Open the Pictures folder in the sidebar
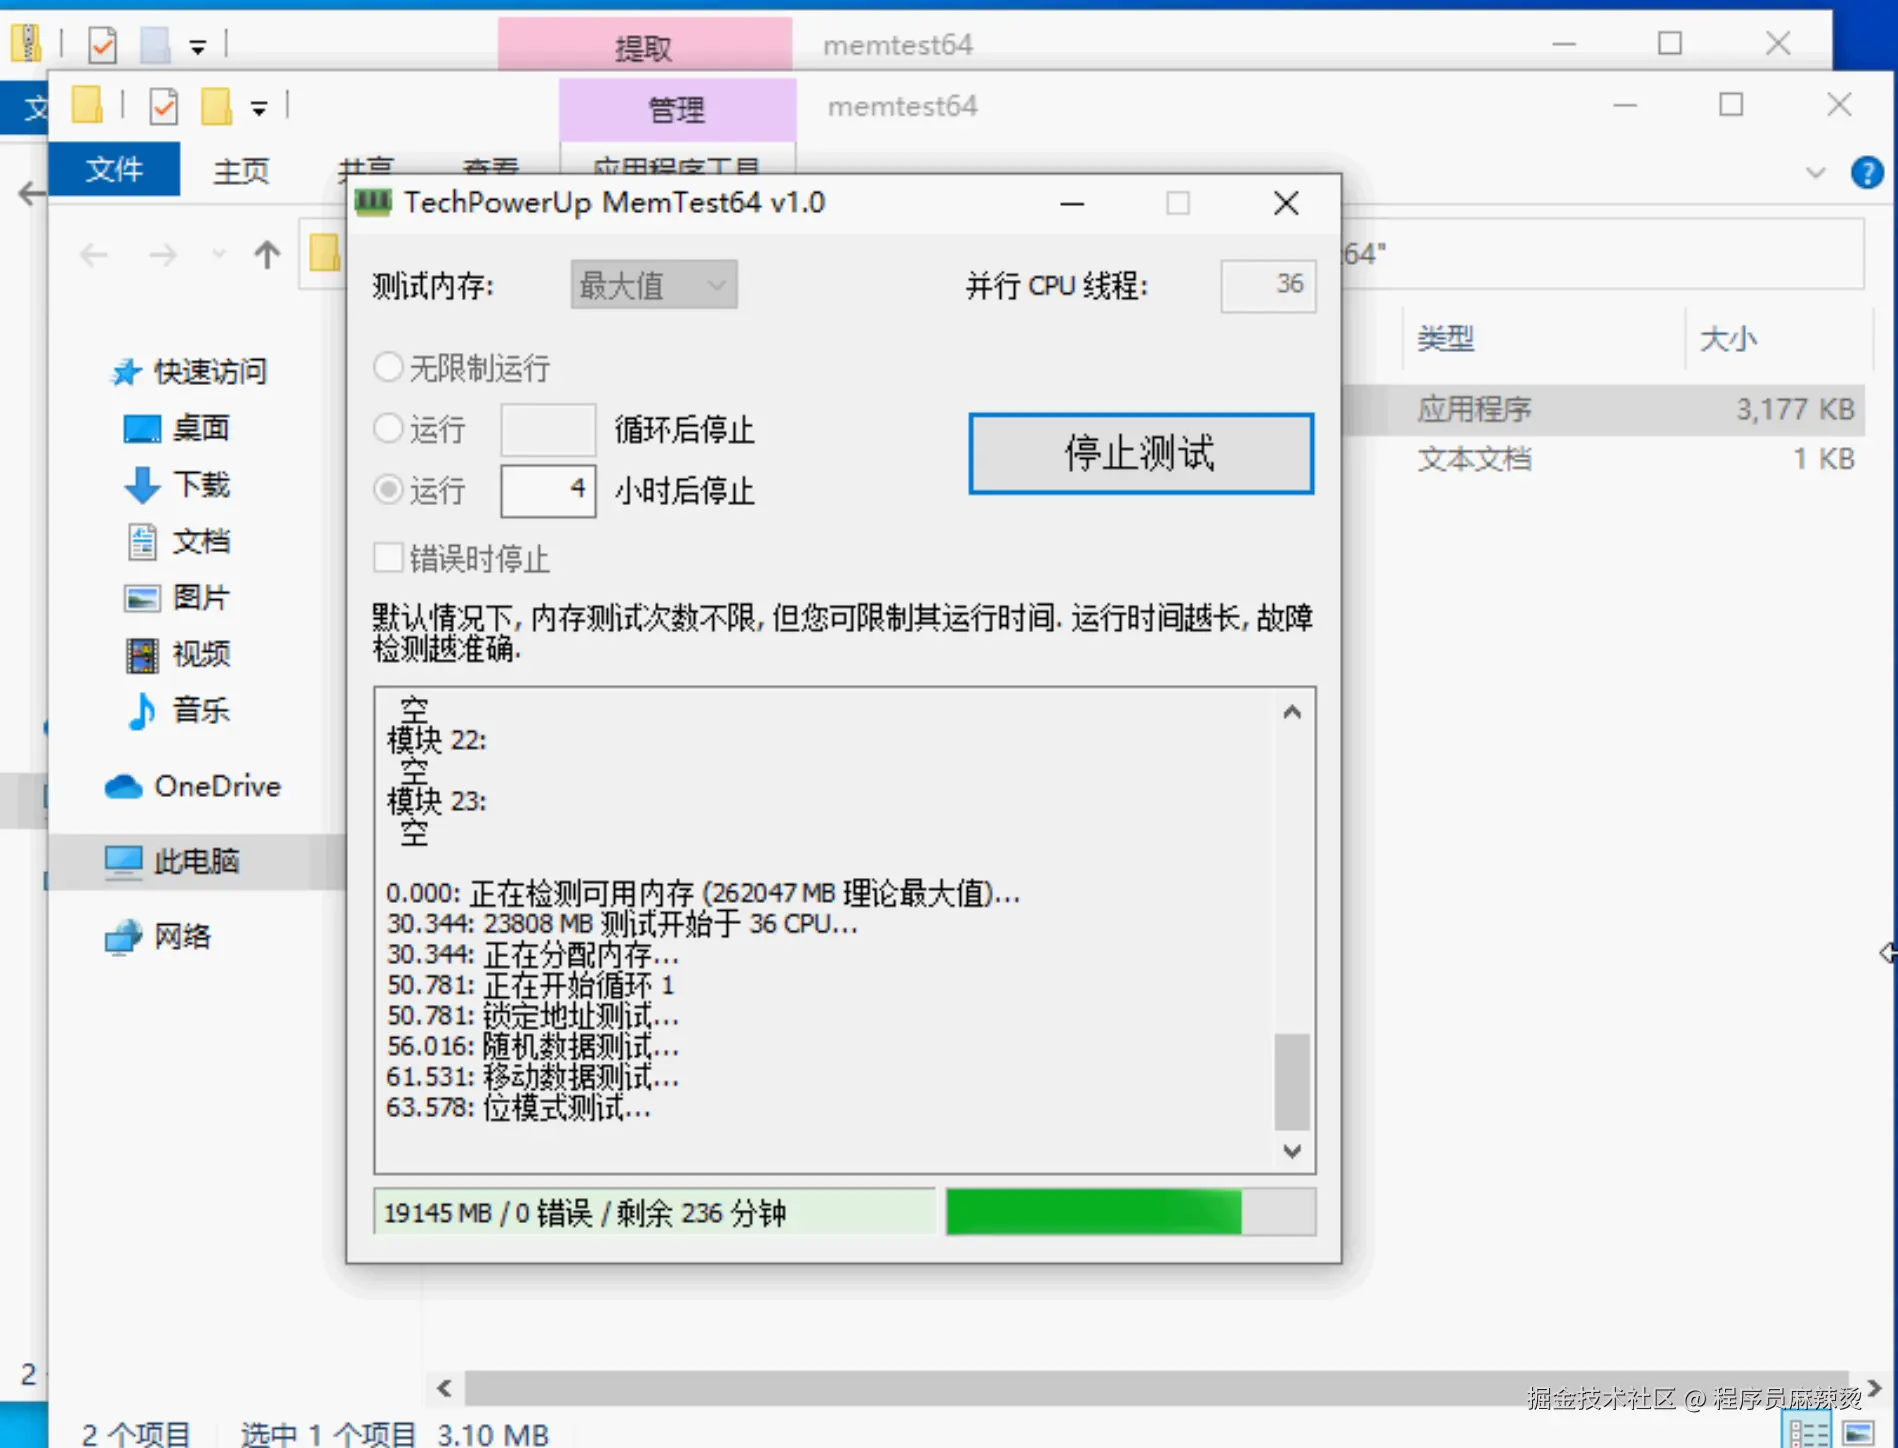 point(200,597)
